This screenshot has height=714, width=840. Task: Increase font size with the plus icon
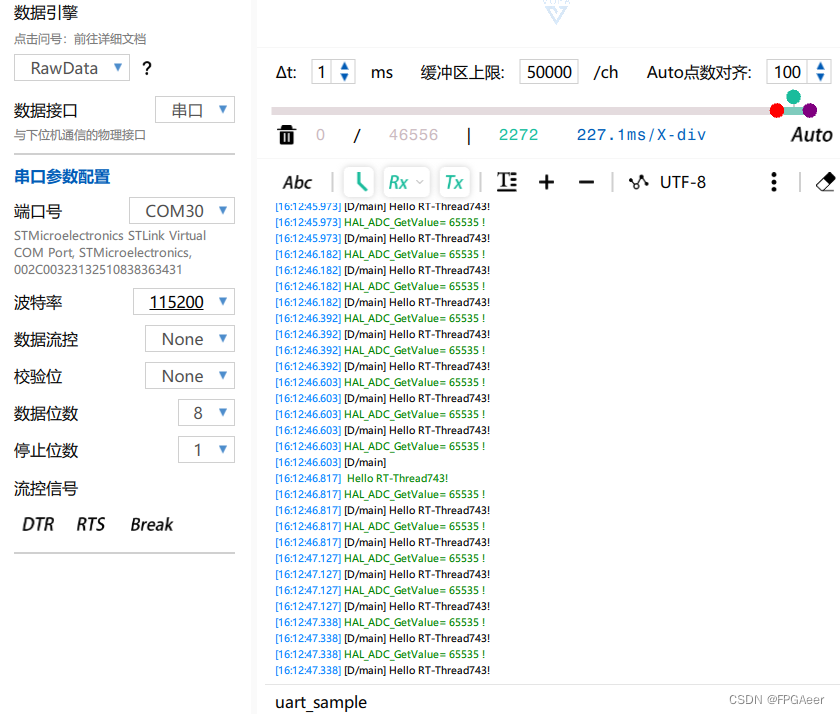tap(546, 182)
